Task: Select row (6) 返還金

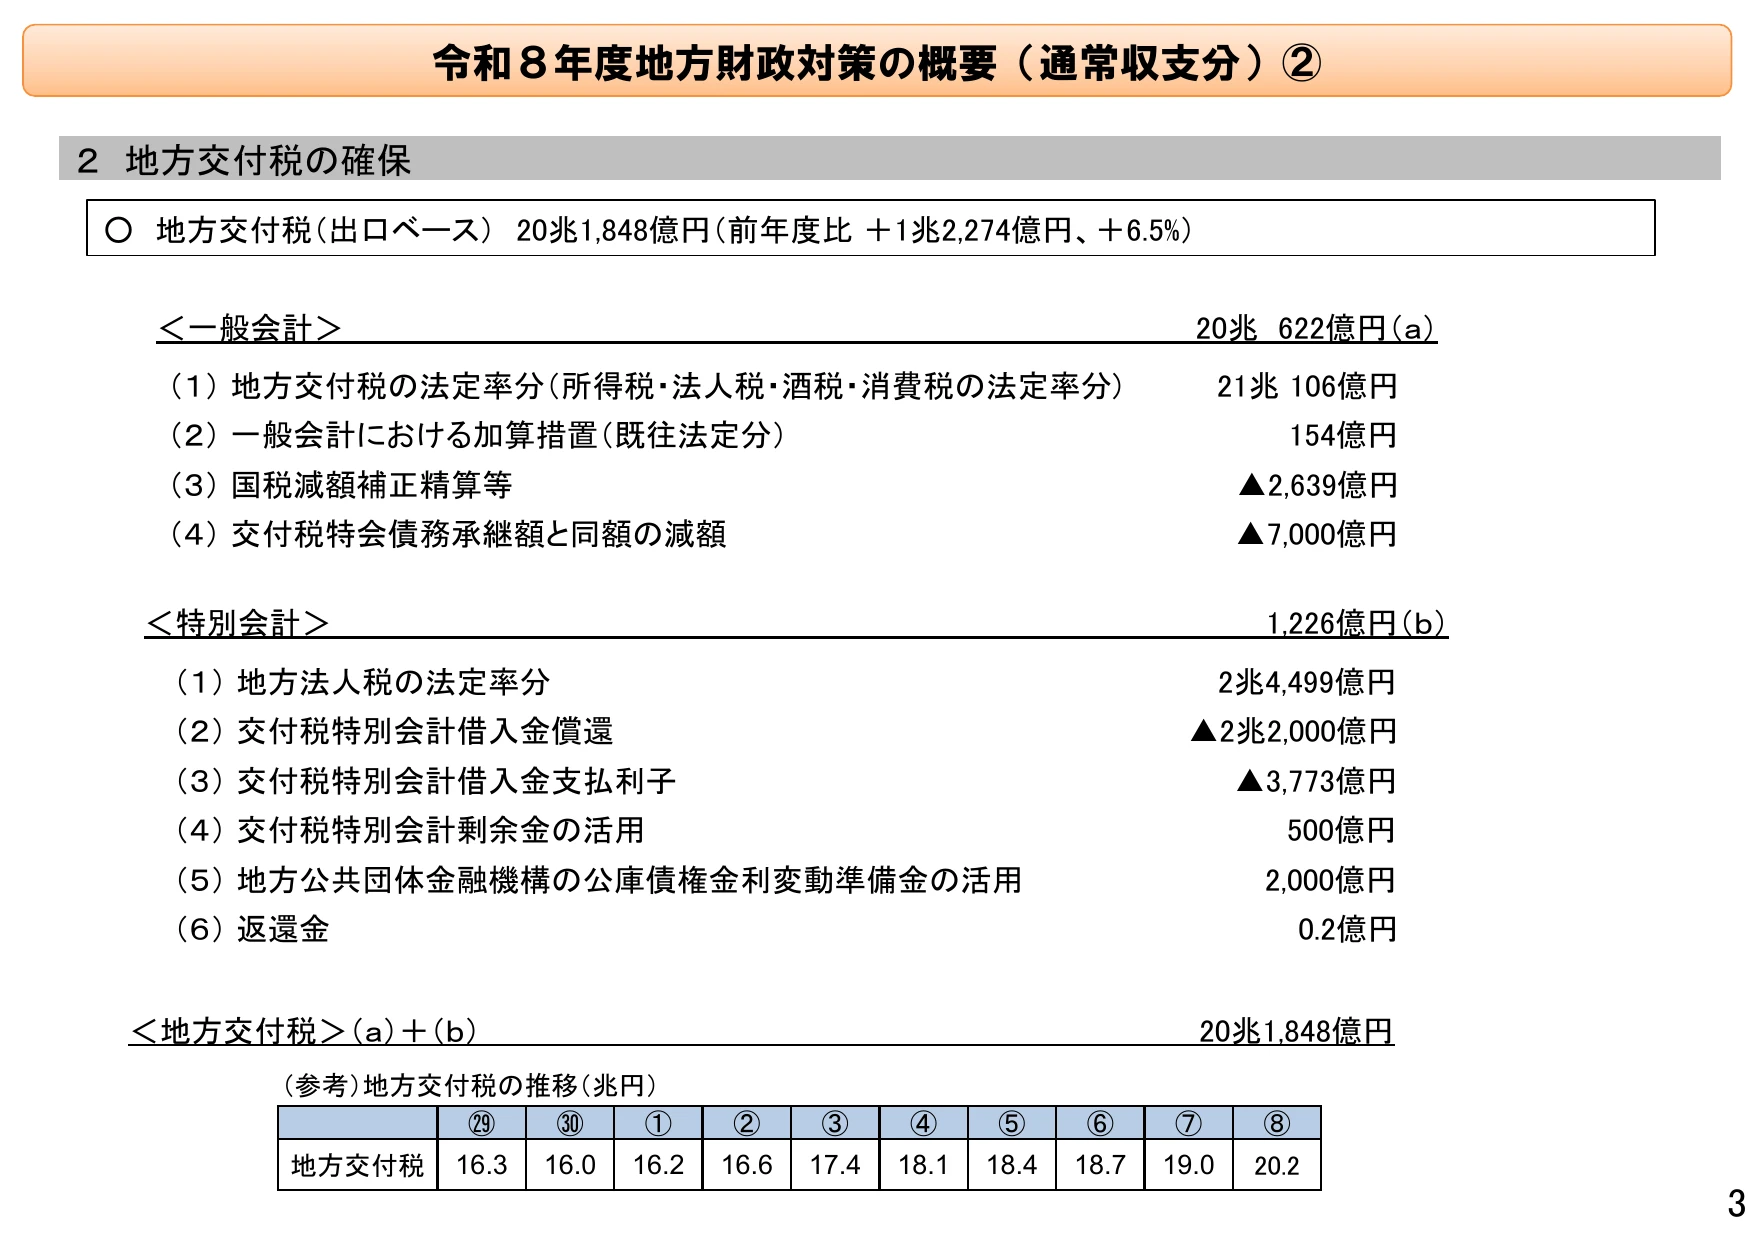Action: point(252,929)
